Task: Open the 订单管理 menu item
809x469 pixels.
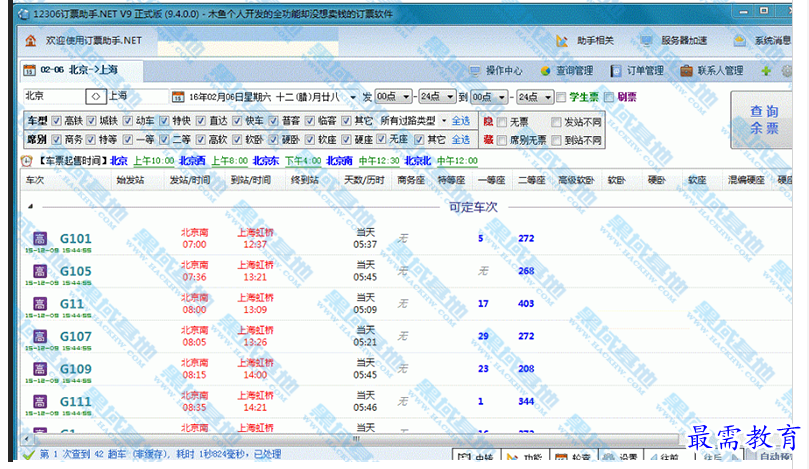Action: click(x=645, y=71)
